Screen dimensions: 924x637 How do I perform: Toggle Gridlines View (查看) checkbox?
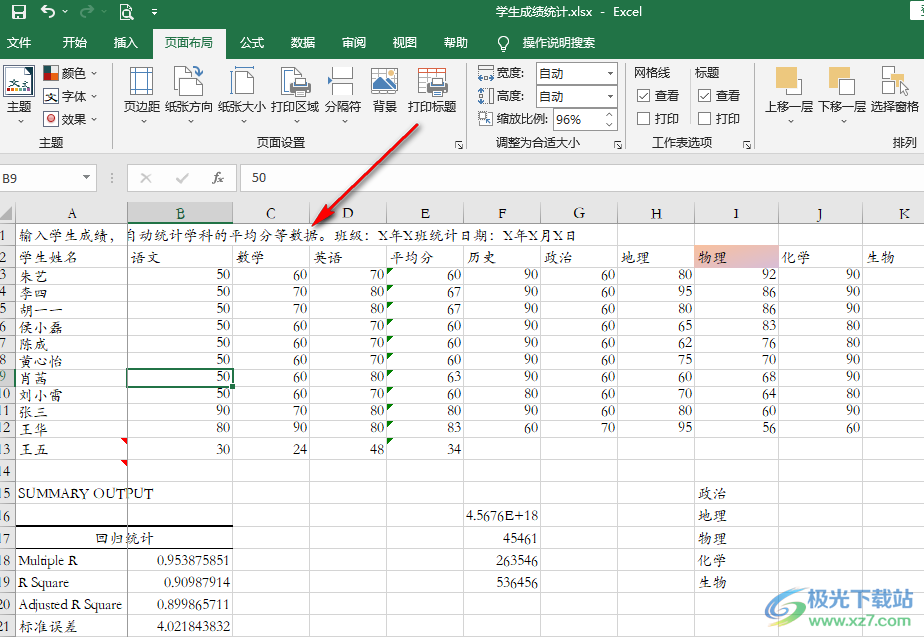pyautogui.click(x=644, y=95)
